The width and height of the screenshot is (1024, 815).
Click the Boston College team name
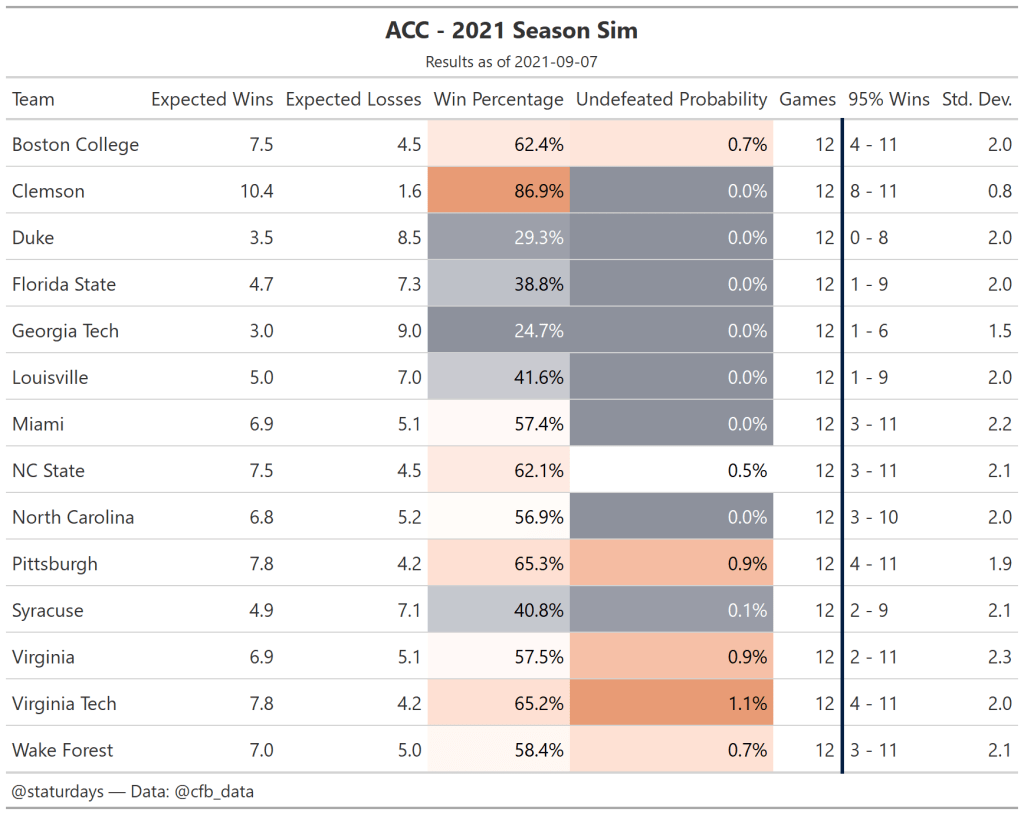click(x=75, y=144)
